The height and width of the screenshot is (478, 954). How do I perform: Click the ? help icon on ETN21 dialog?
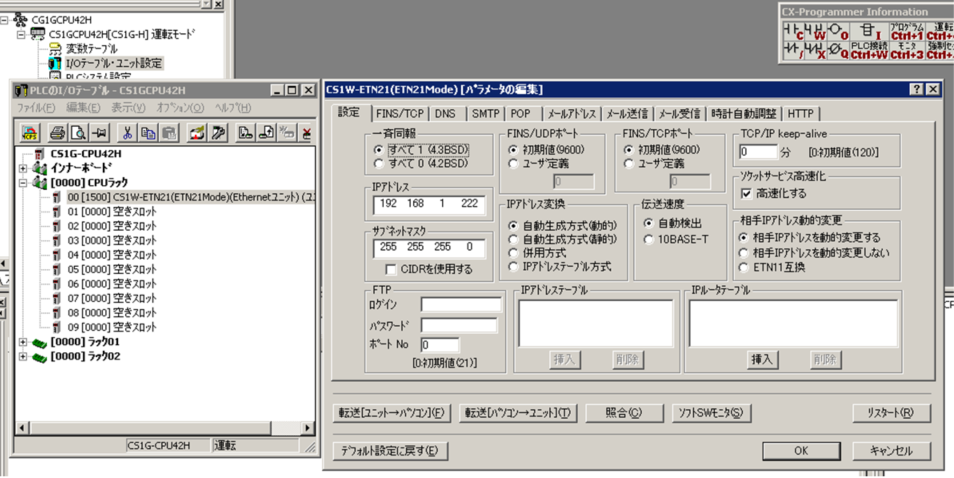[x=916, y=89]
